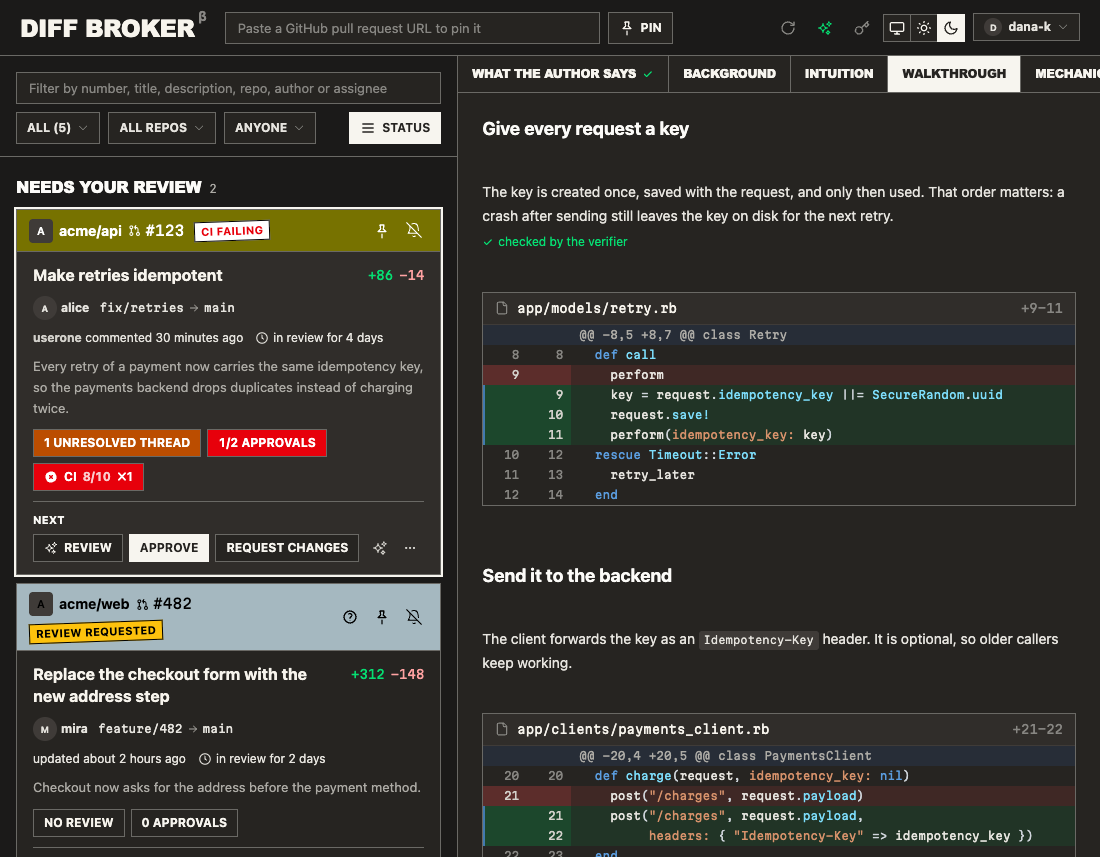The height and width of the screenshot is (857, 1100).
Task: Click the '+9−11' retry.rb change count
Action: tap(1041, 309)
